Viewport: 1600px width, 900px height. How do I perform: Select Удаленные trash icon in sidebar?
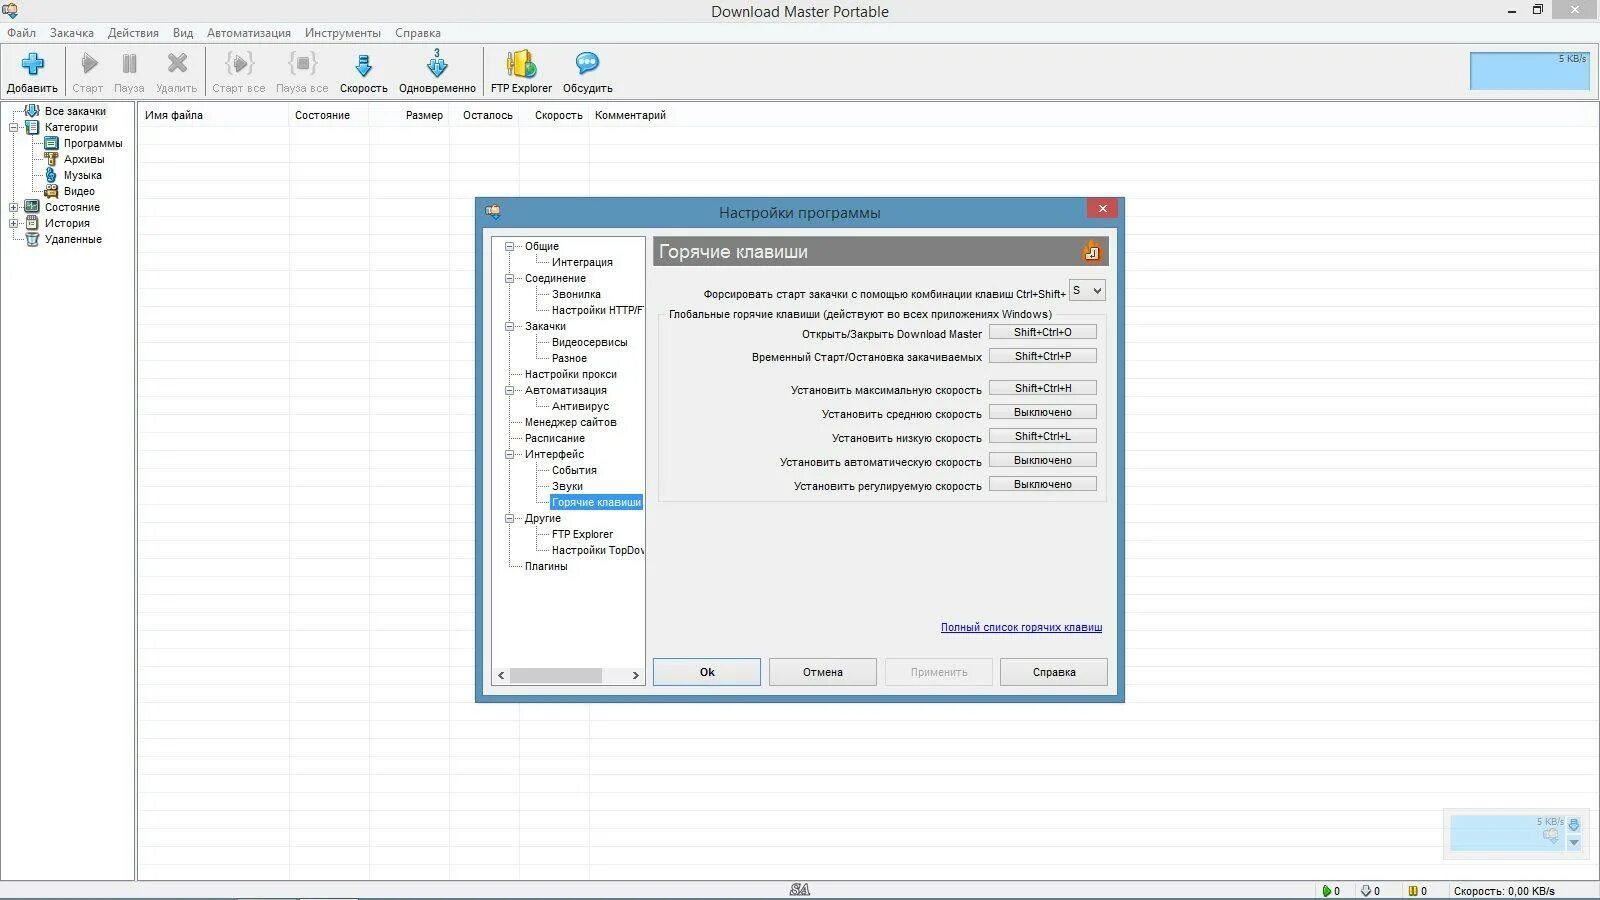pyautogui.click(x=32, y=239)
